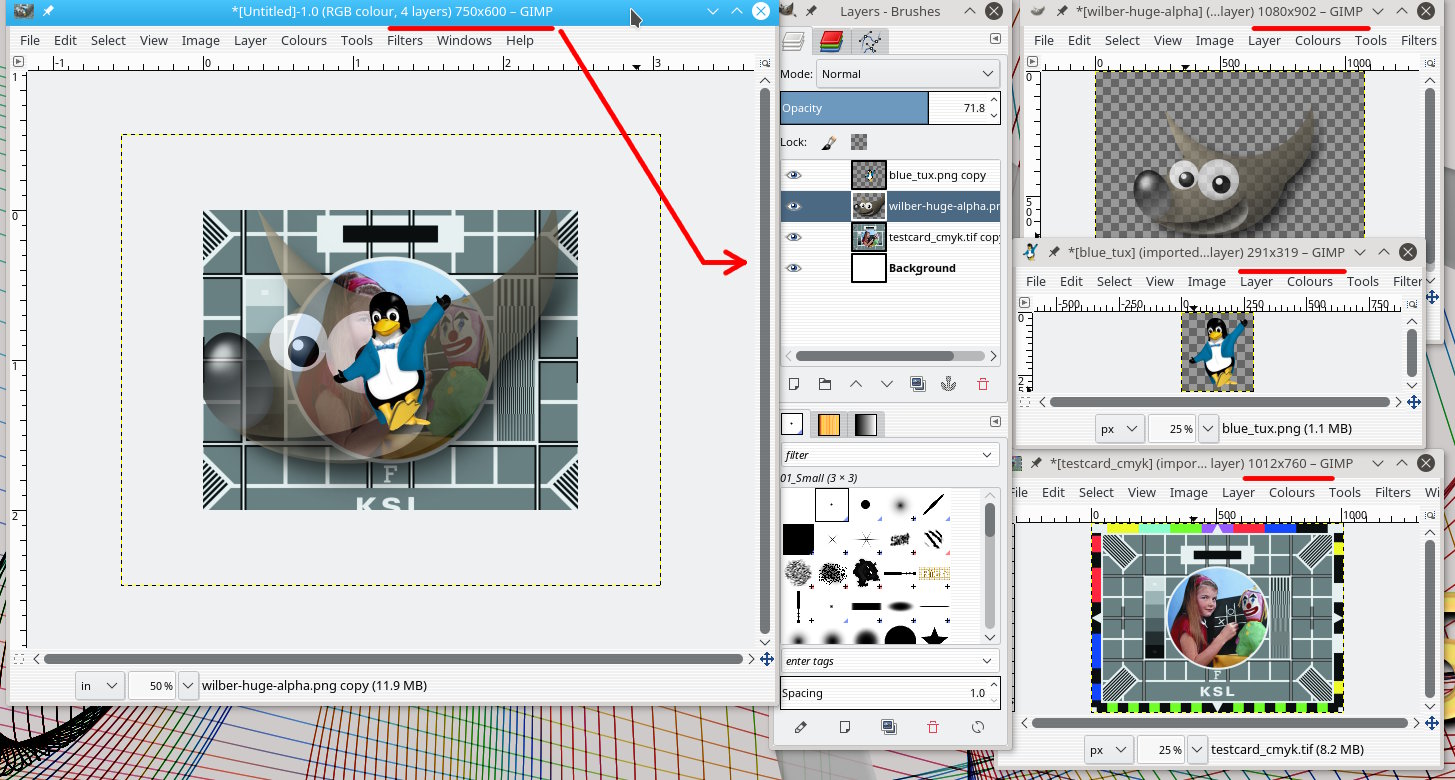Lower the selected layer
This screenshot has height=780, width=1455.
[887, 384]
